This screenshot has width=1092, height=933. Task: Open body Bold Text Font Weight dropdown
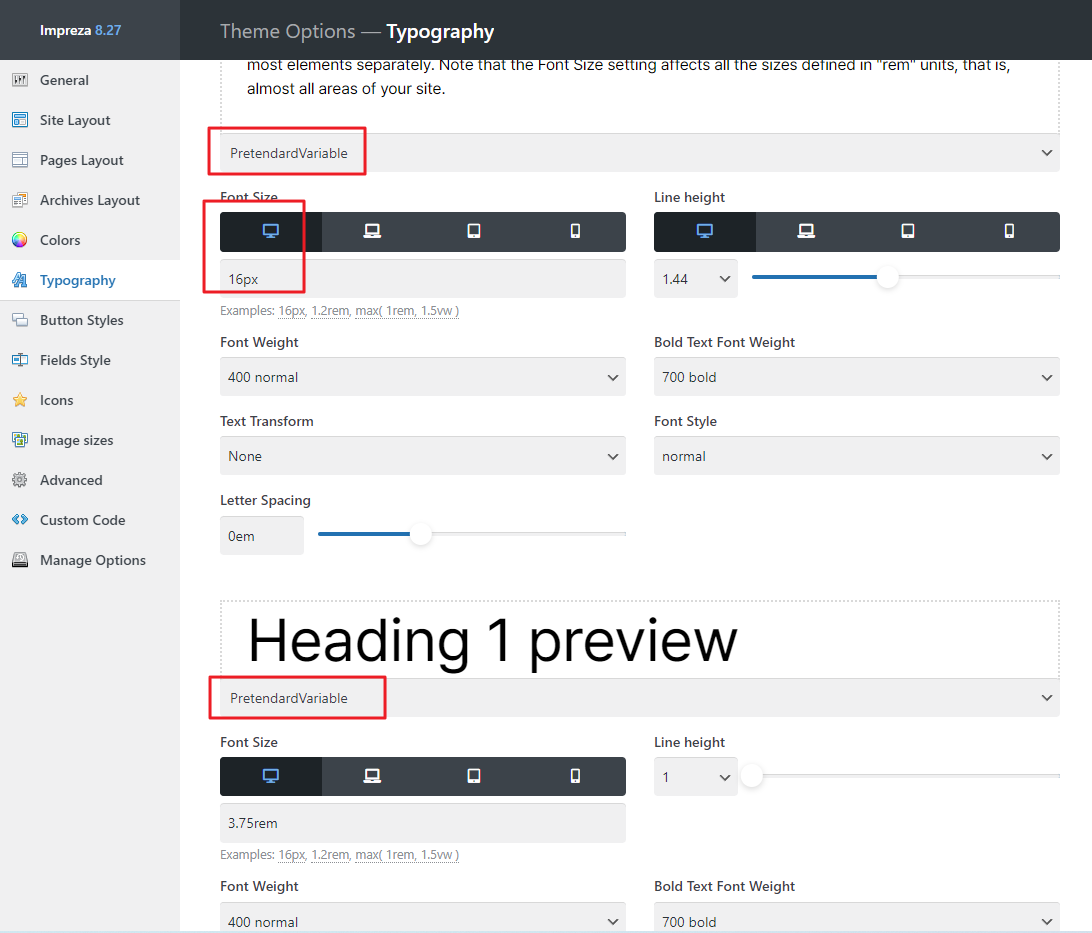tap(857, 377)
